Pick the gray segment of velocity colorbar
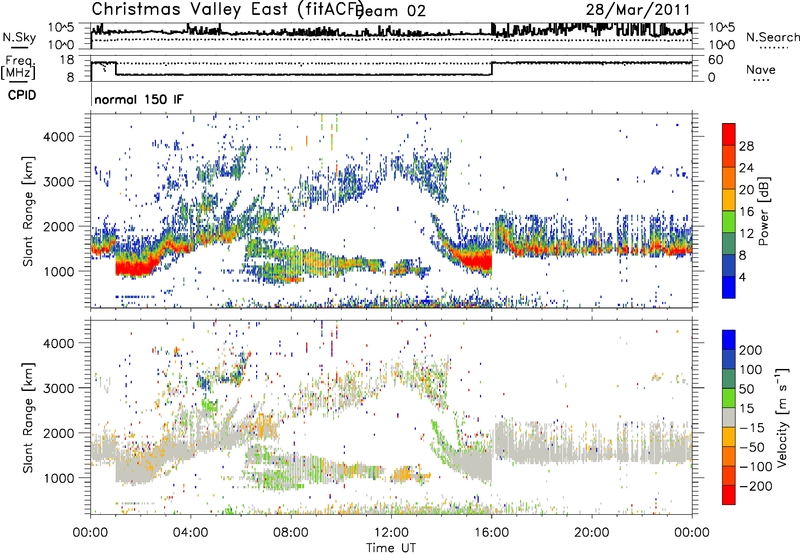800x554 pixels. (729, 417)
